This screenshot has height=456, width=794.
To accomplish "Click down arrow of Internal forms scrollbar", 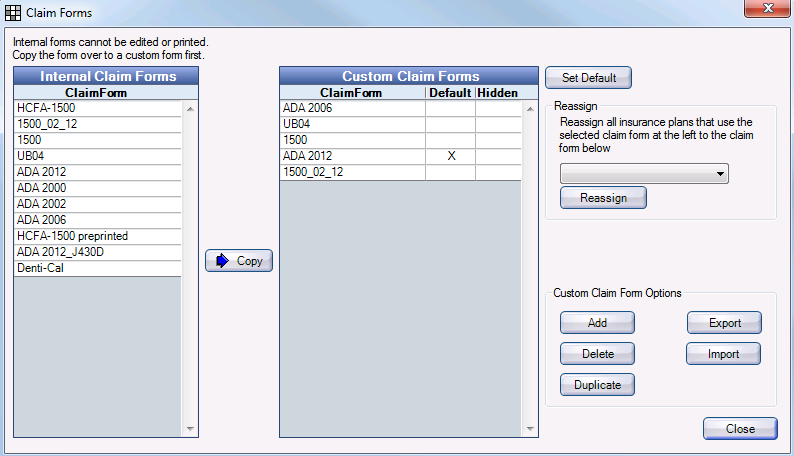I will point(190,429).
